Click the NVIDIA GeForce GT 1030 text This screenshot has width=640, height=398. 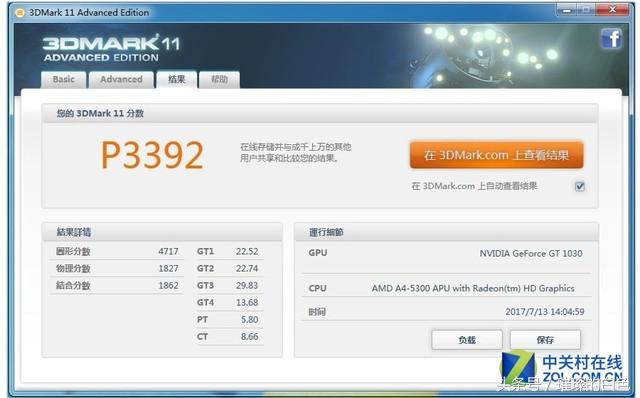[531, 253]
